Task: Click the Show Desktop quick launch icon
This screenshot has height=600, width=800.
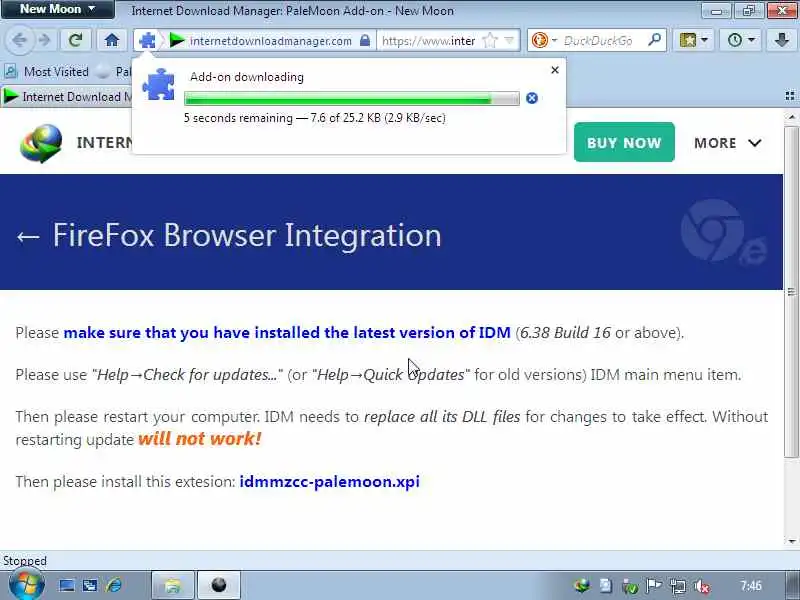Action: coord(66,585)
